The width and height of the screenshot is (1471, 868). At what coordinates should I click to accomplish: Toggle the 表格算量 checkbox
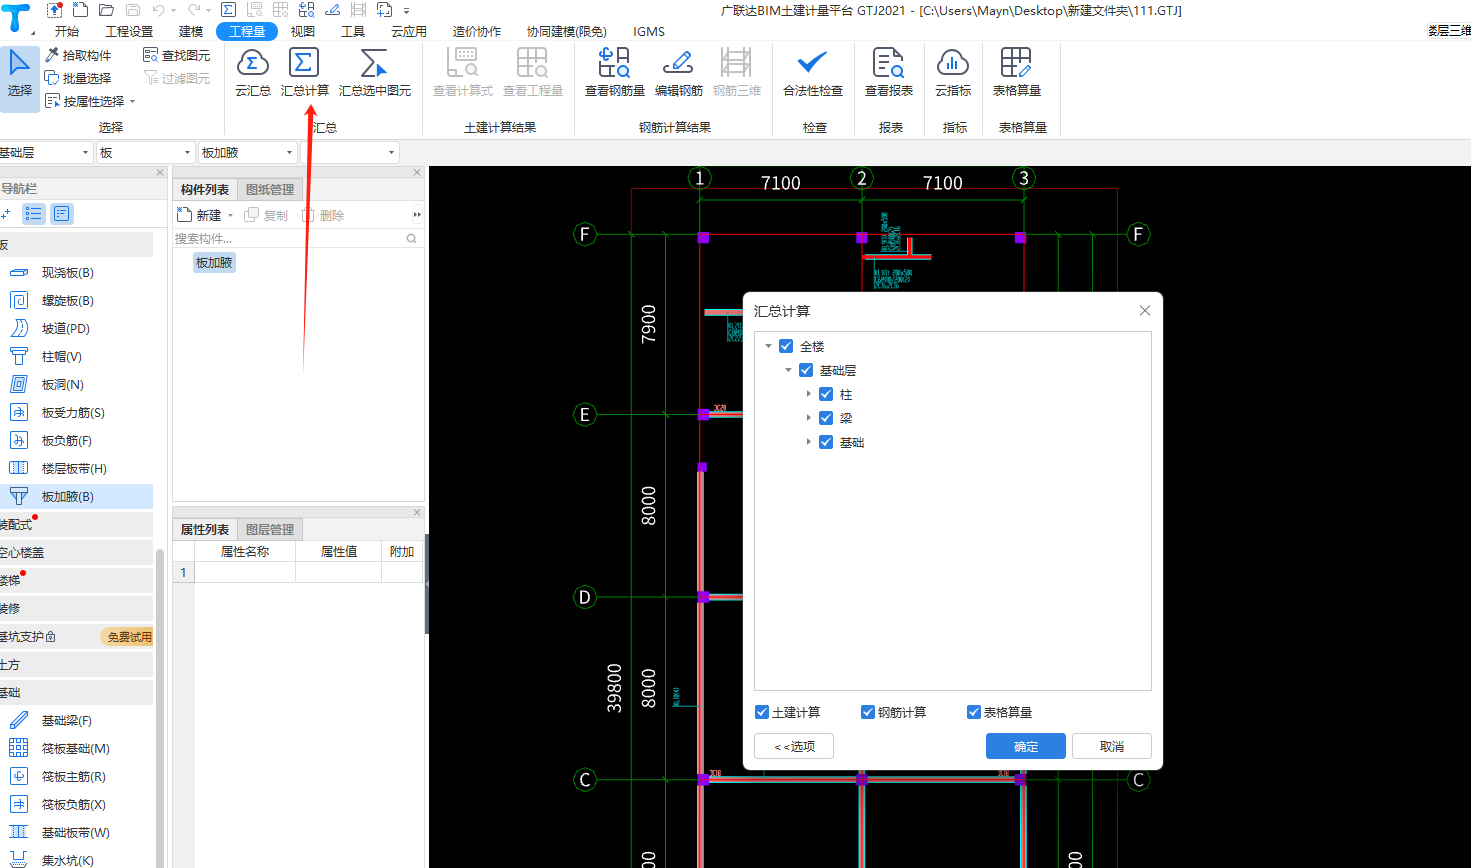tap(974, 712)
